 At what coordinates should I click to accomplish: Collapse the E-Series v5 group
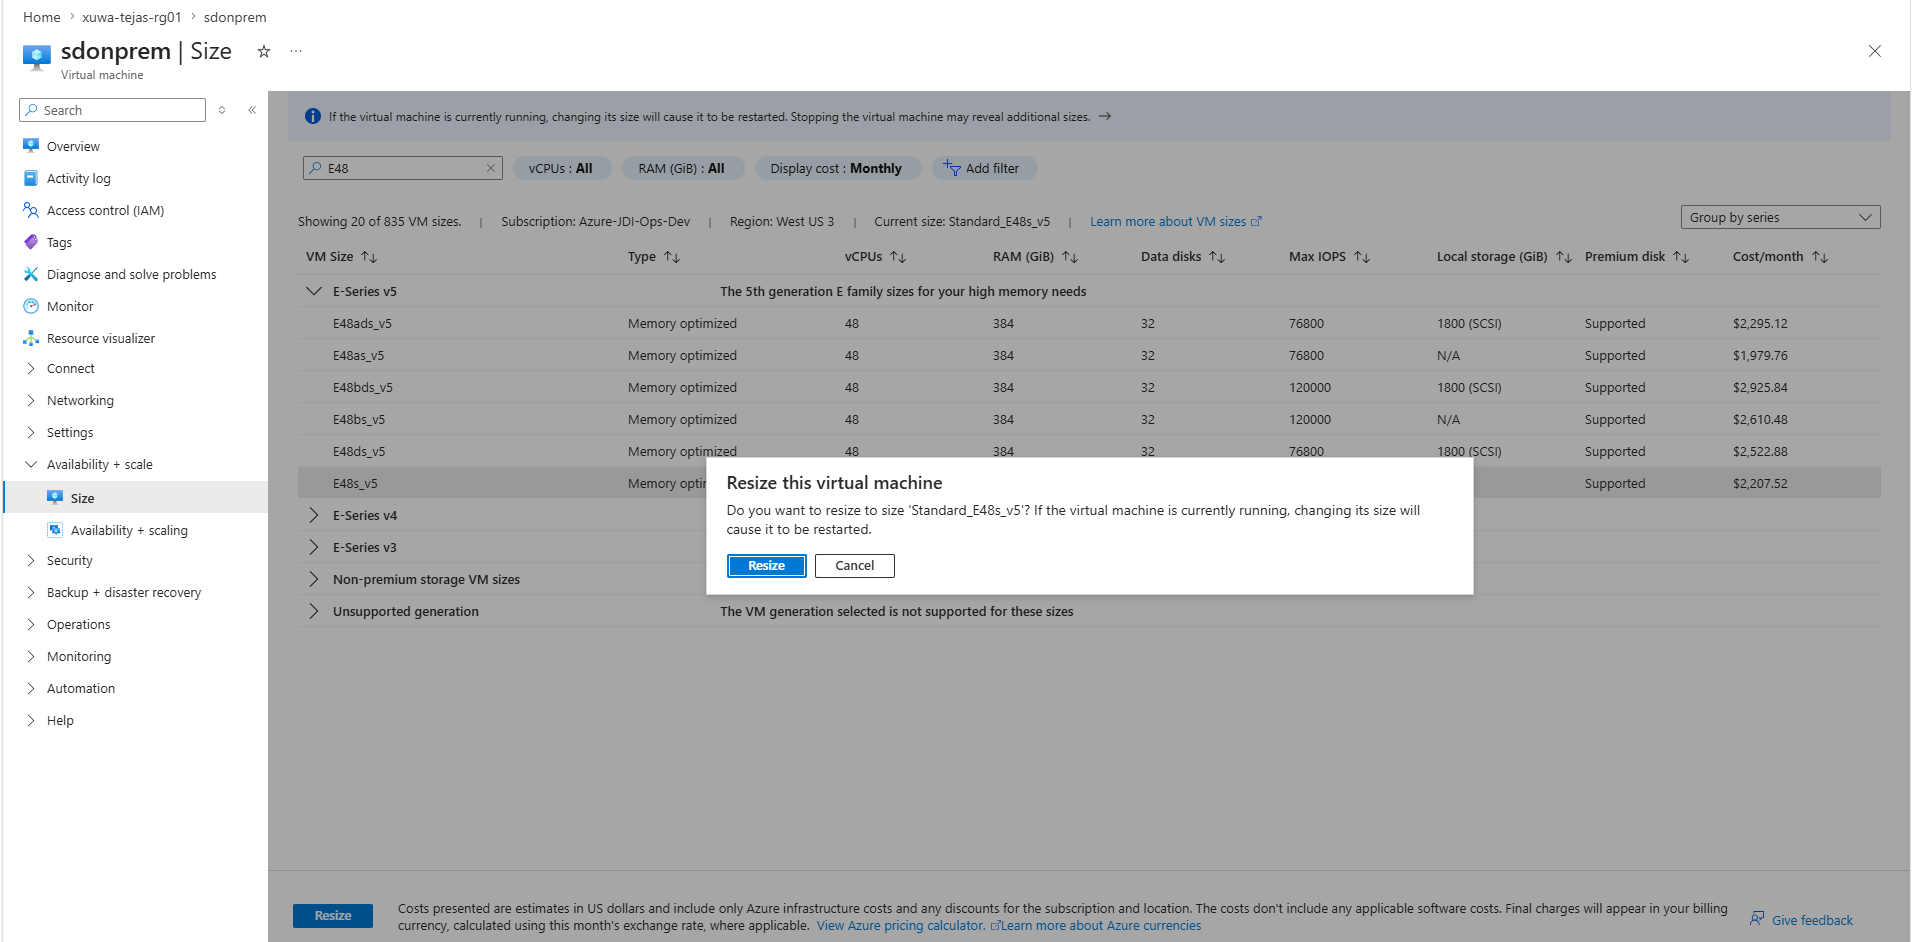point(314,291)
